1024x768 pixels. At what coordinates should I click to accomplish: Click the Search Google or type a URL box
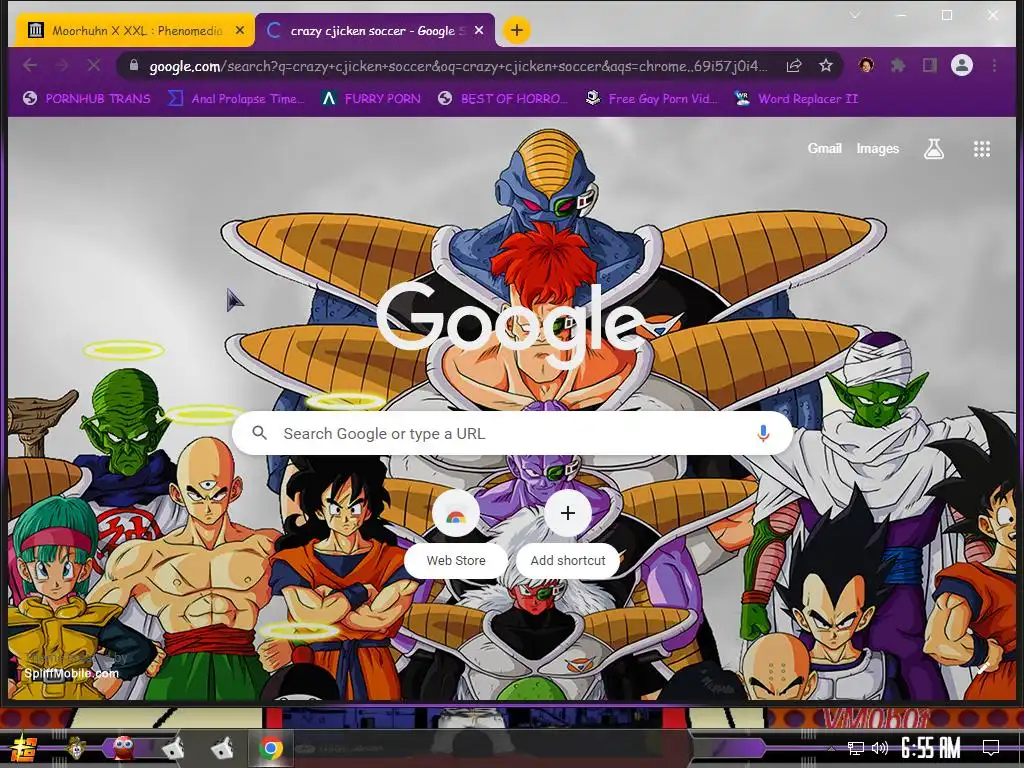click(512, 433)
